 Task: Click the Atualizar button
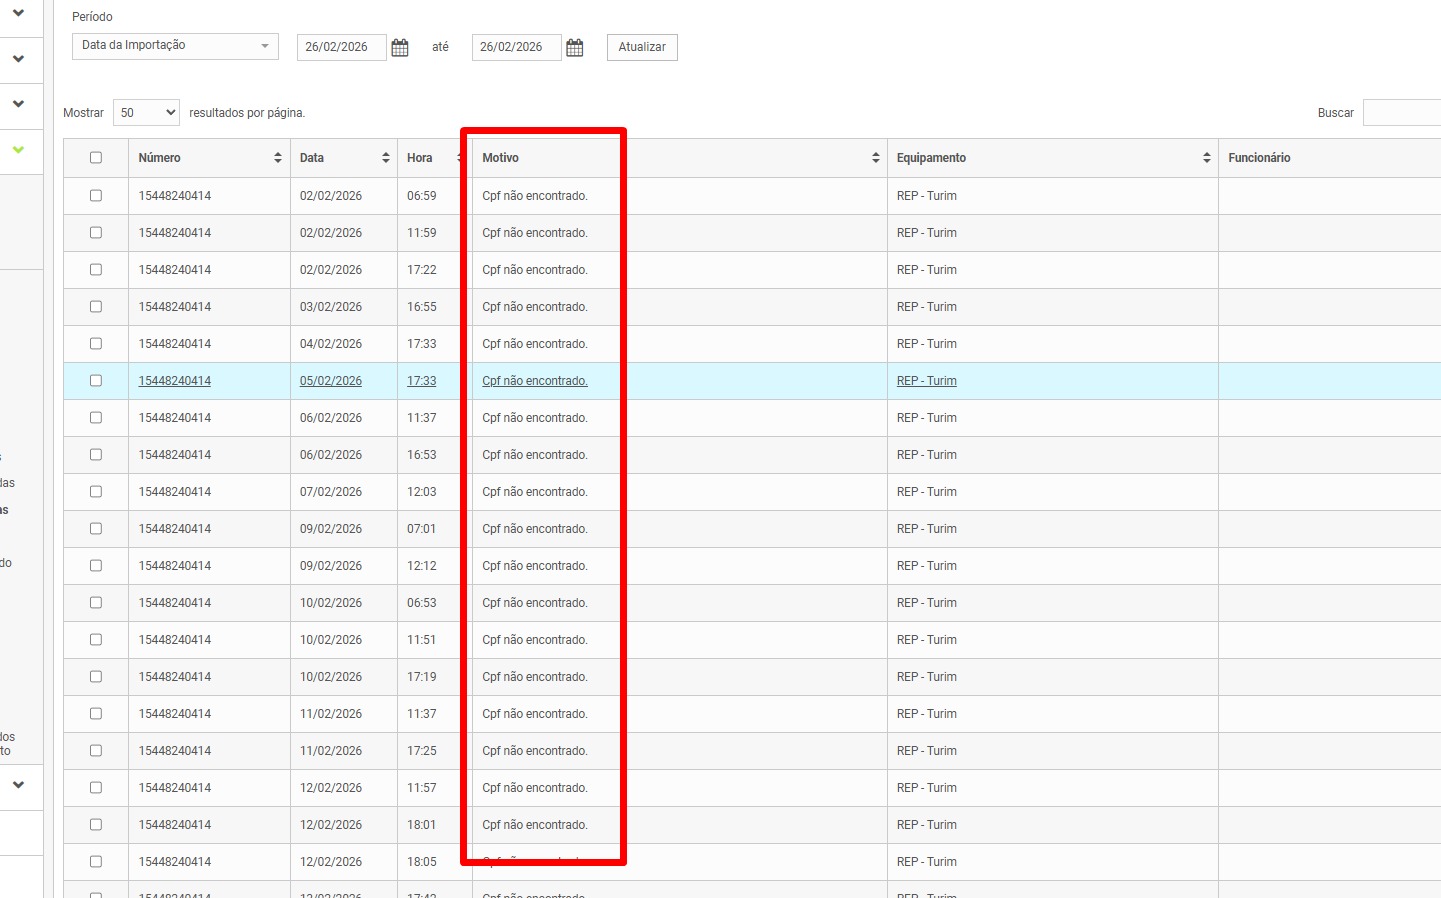pos(642,47)
